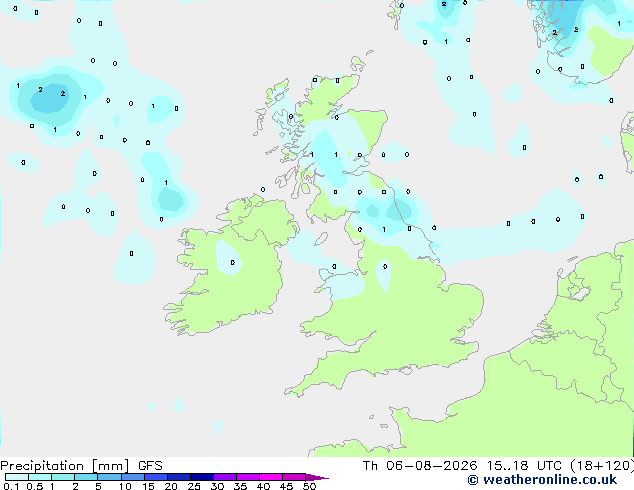Open the weatheronline.co.uk copyright link
Viewport: 634px width, 490px height.
point(542,480)
